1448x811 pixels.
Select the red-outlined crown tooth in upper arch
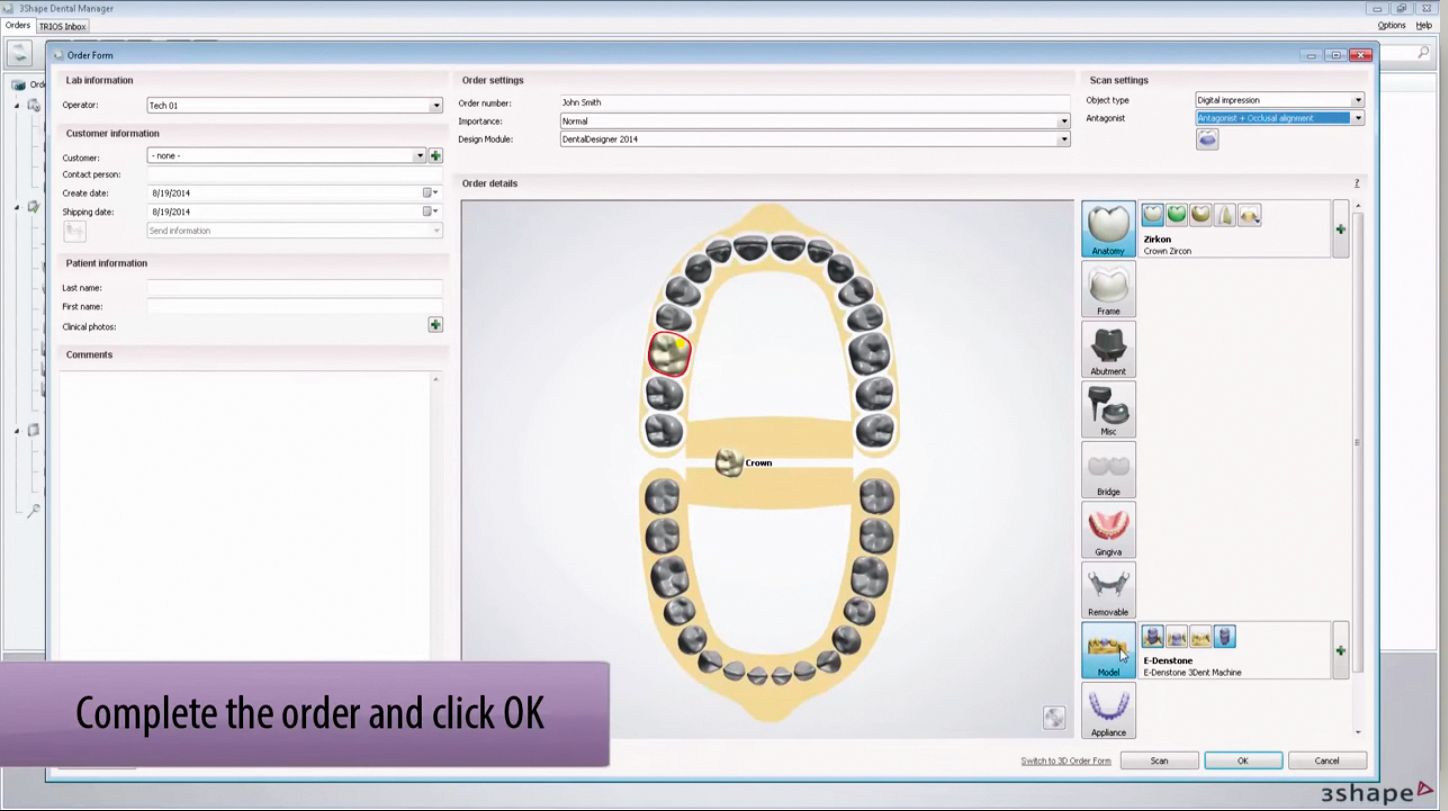pos(669,354)
